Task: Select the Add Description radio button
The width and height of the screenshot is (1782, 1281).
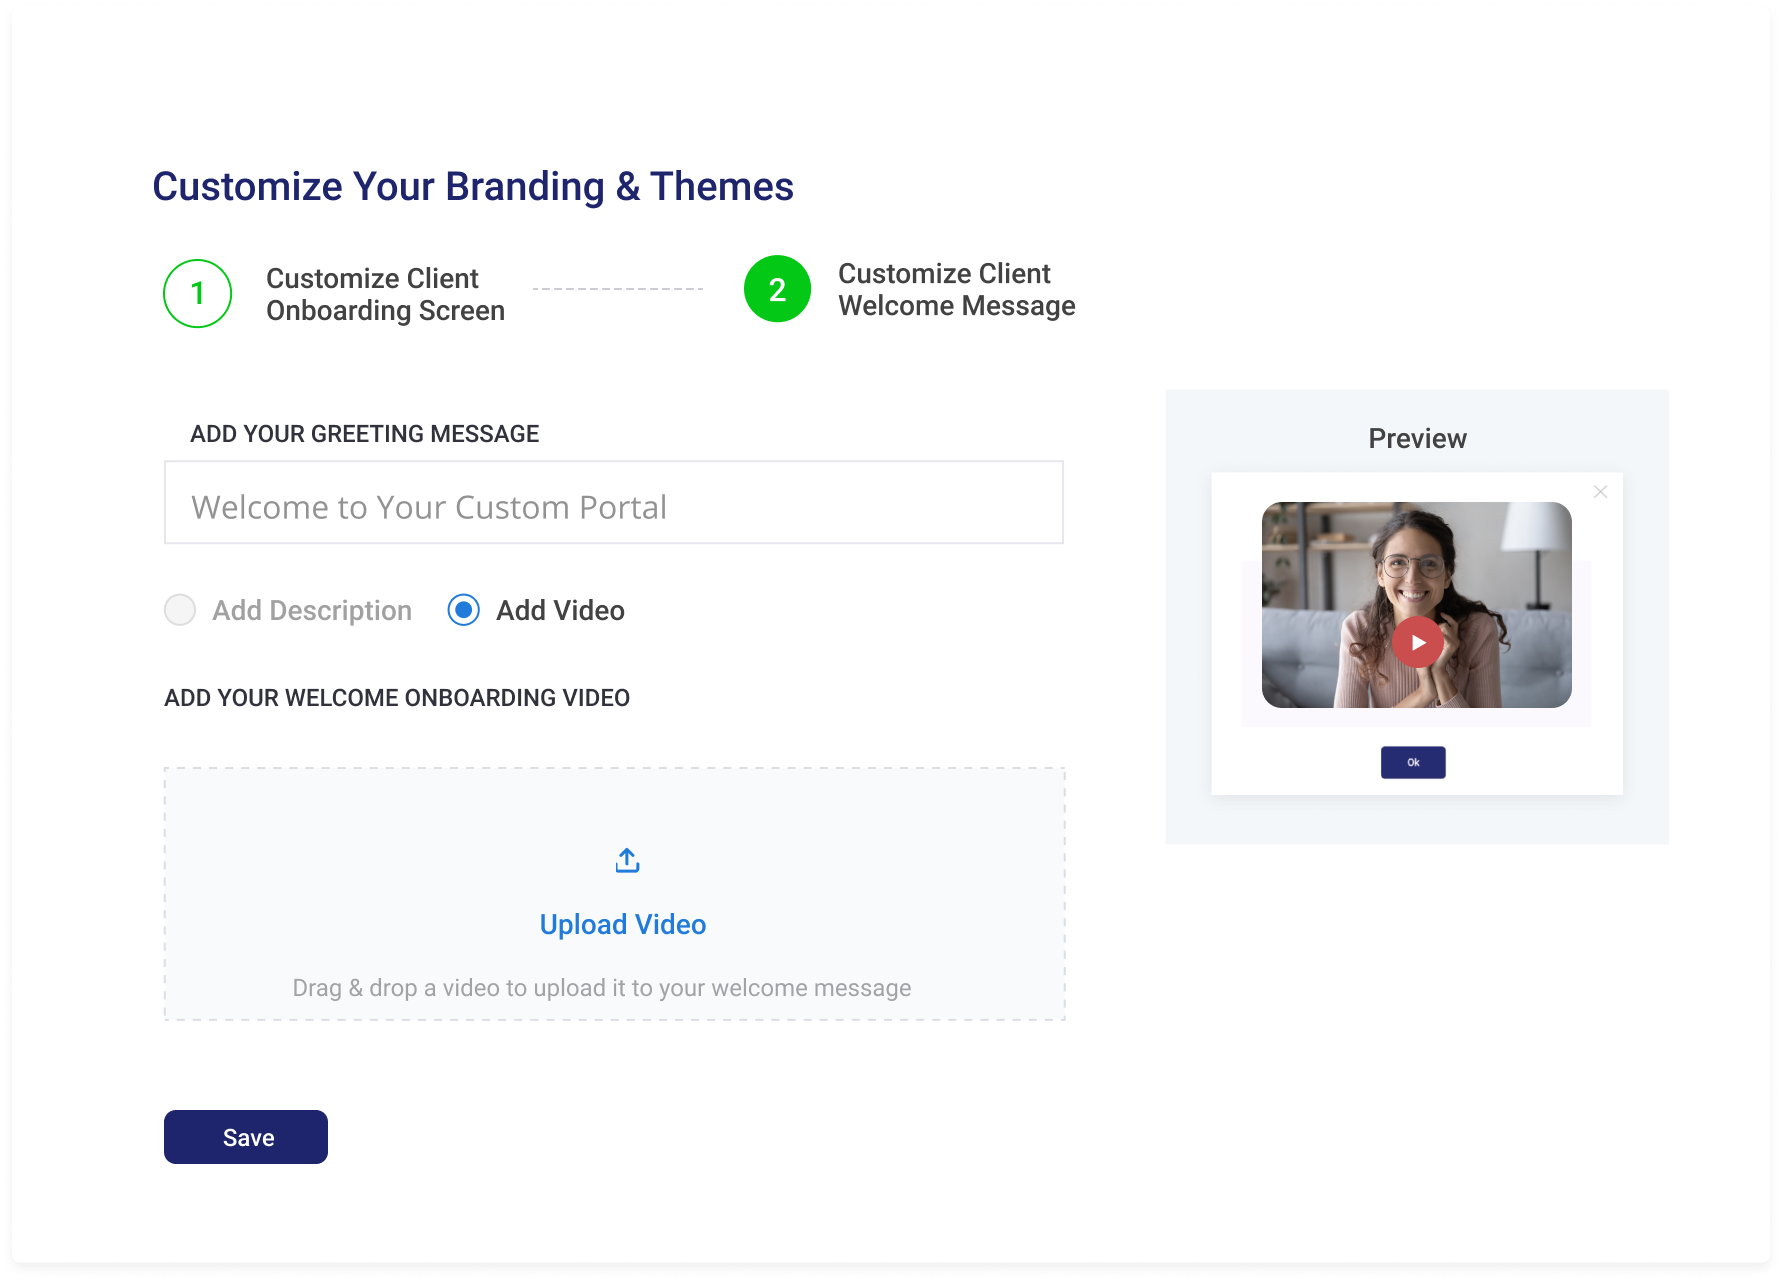Action: (180, 610)
